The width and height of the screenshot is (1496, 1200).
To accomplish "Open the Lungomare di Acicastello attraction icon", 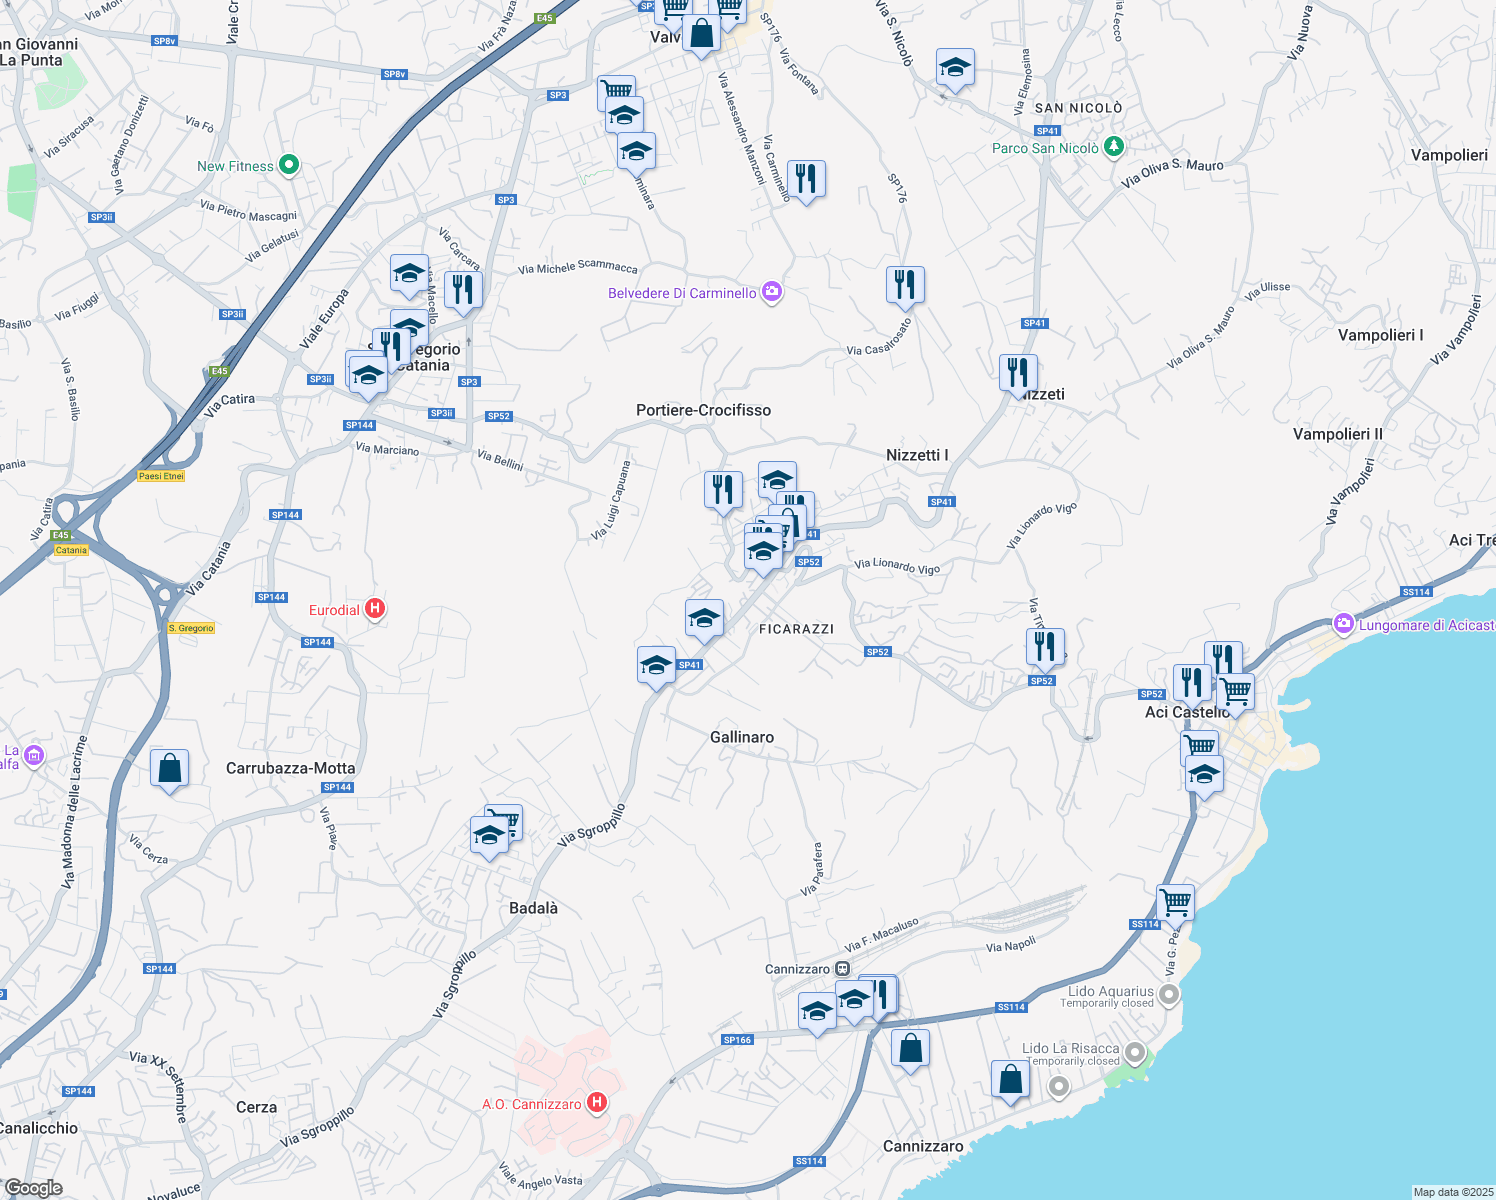I will 1344,622.
